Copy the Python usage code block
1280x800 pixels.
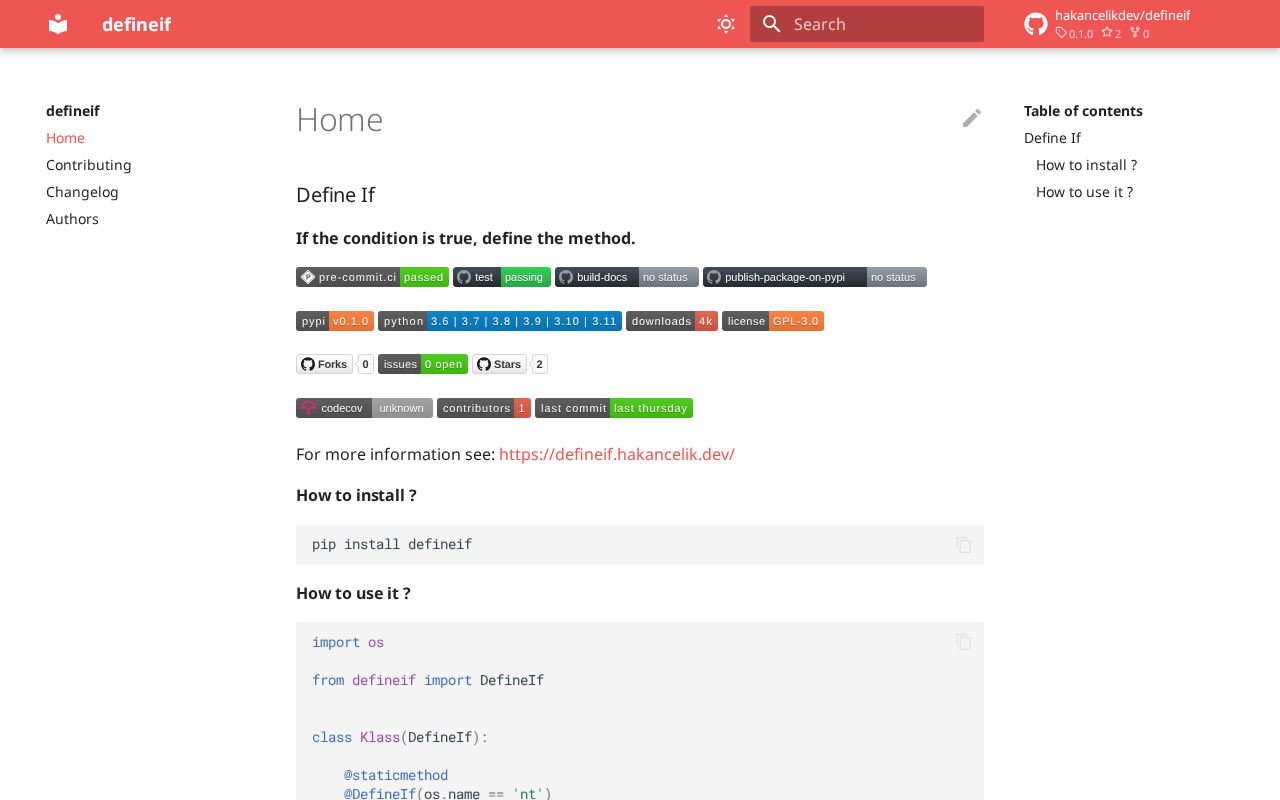[963, 642]
